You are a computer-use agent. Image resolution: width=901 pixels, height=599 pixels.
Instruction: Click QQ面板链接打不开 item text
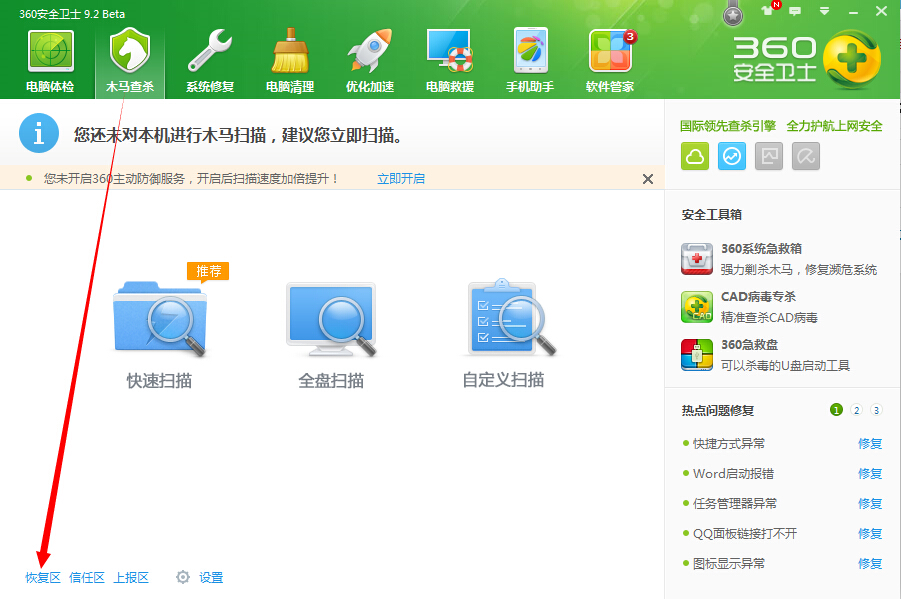745,533
